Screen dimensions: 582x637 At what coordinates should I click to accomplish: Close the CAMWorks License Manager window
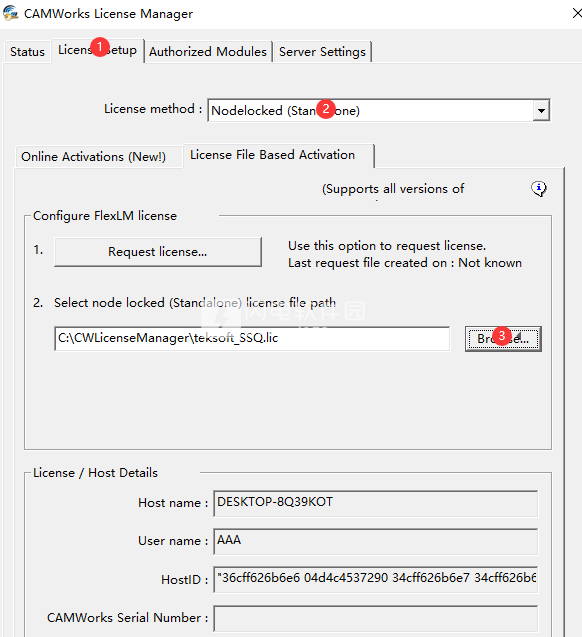[x=577, y=13]
